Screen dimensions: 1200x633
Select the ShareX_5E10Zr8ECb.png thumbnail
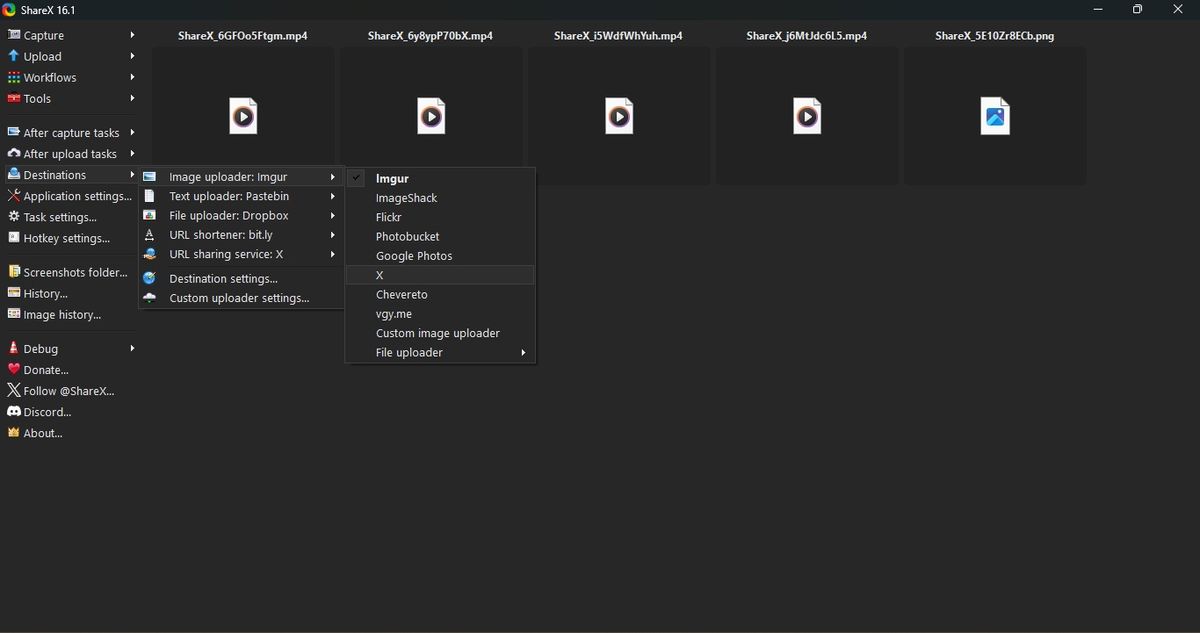[x=995, y=116]
